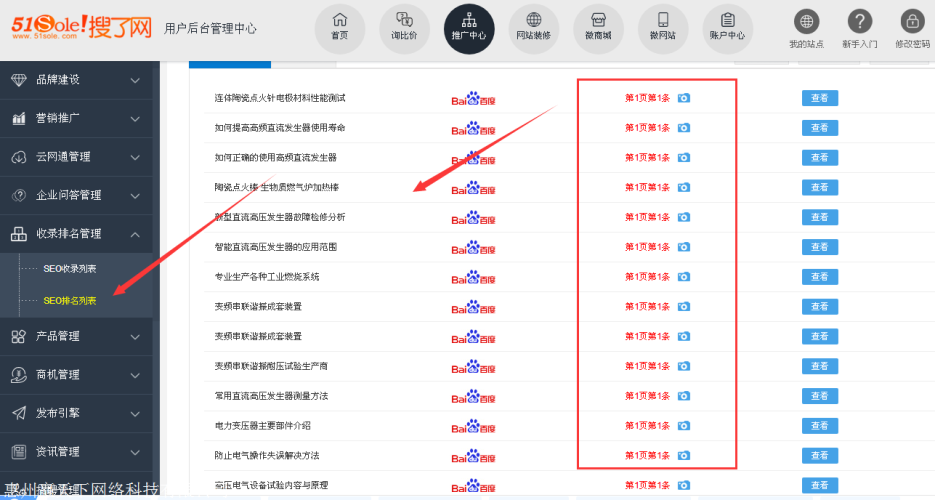
Task: Click 修改密码 lock icon
Action: (912, 22)
